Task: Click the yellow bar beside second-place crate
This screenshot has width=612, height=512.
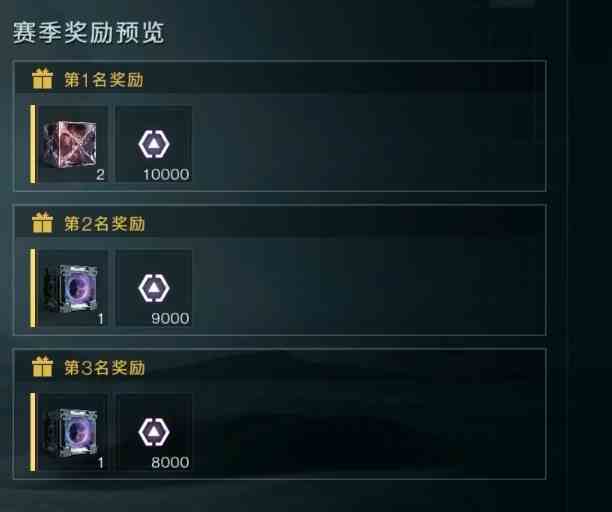Action: click(x=33, y=288)
